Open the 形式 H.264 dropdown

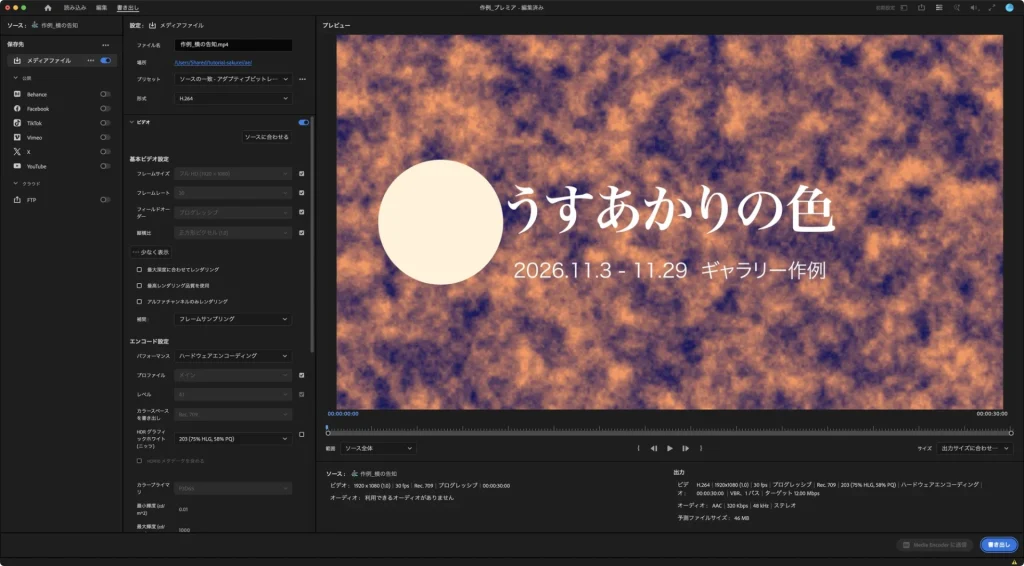(233, 99)
